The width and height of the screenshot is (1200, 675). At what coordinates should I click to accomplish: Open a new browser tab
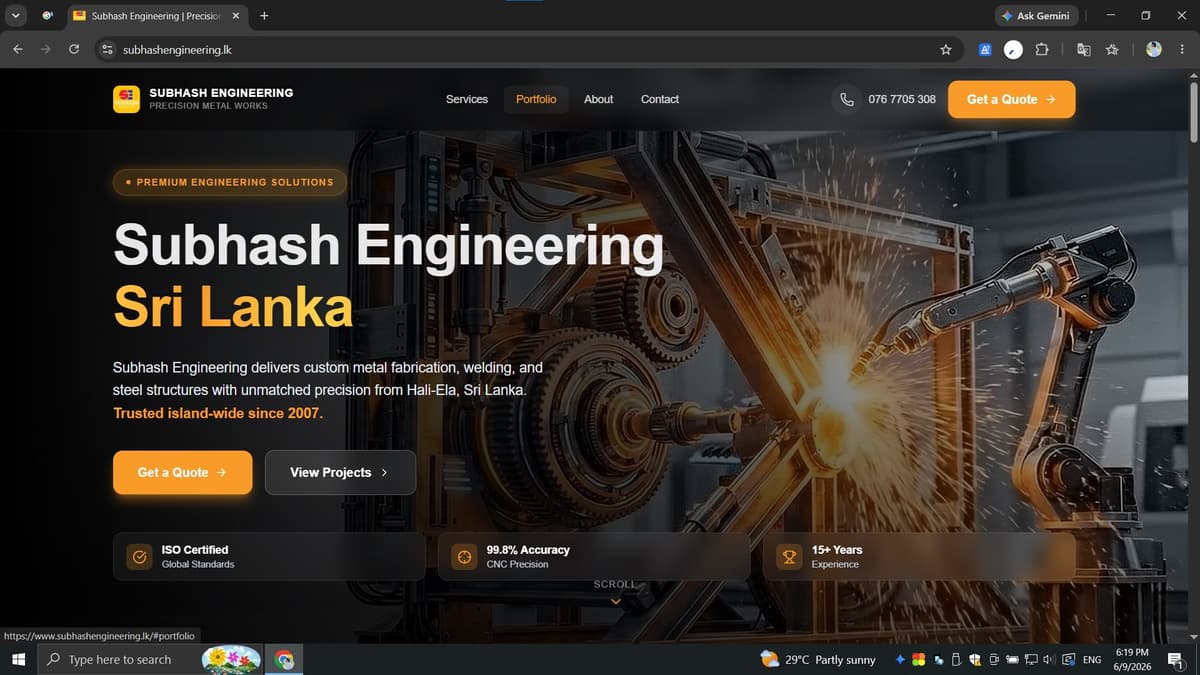(264, 16)
